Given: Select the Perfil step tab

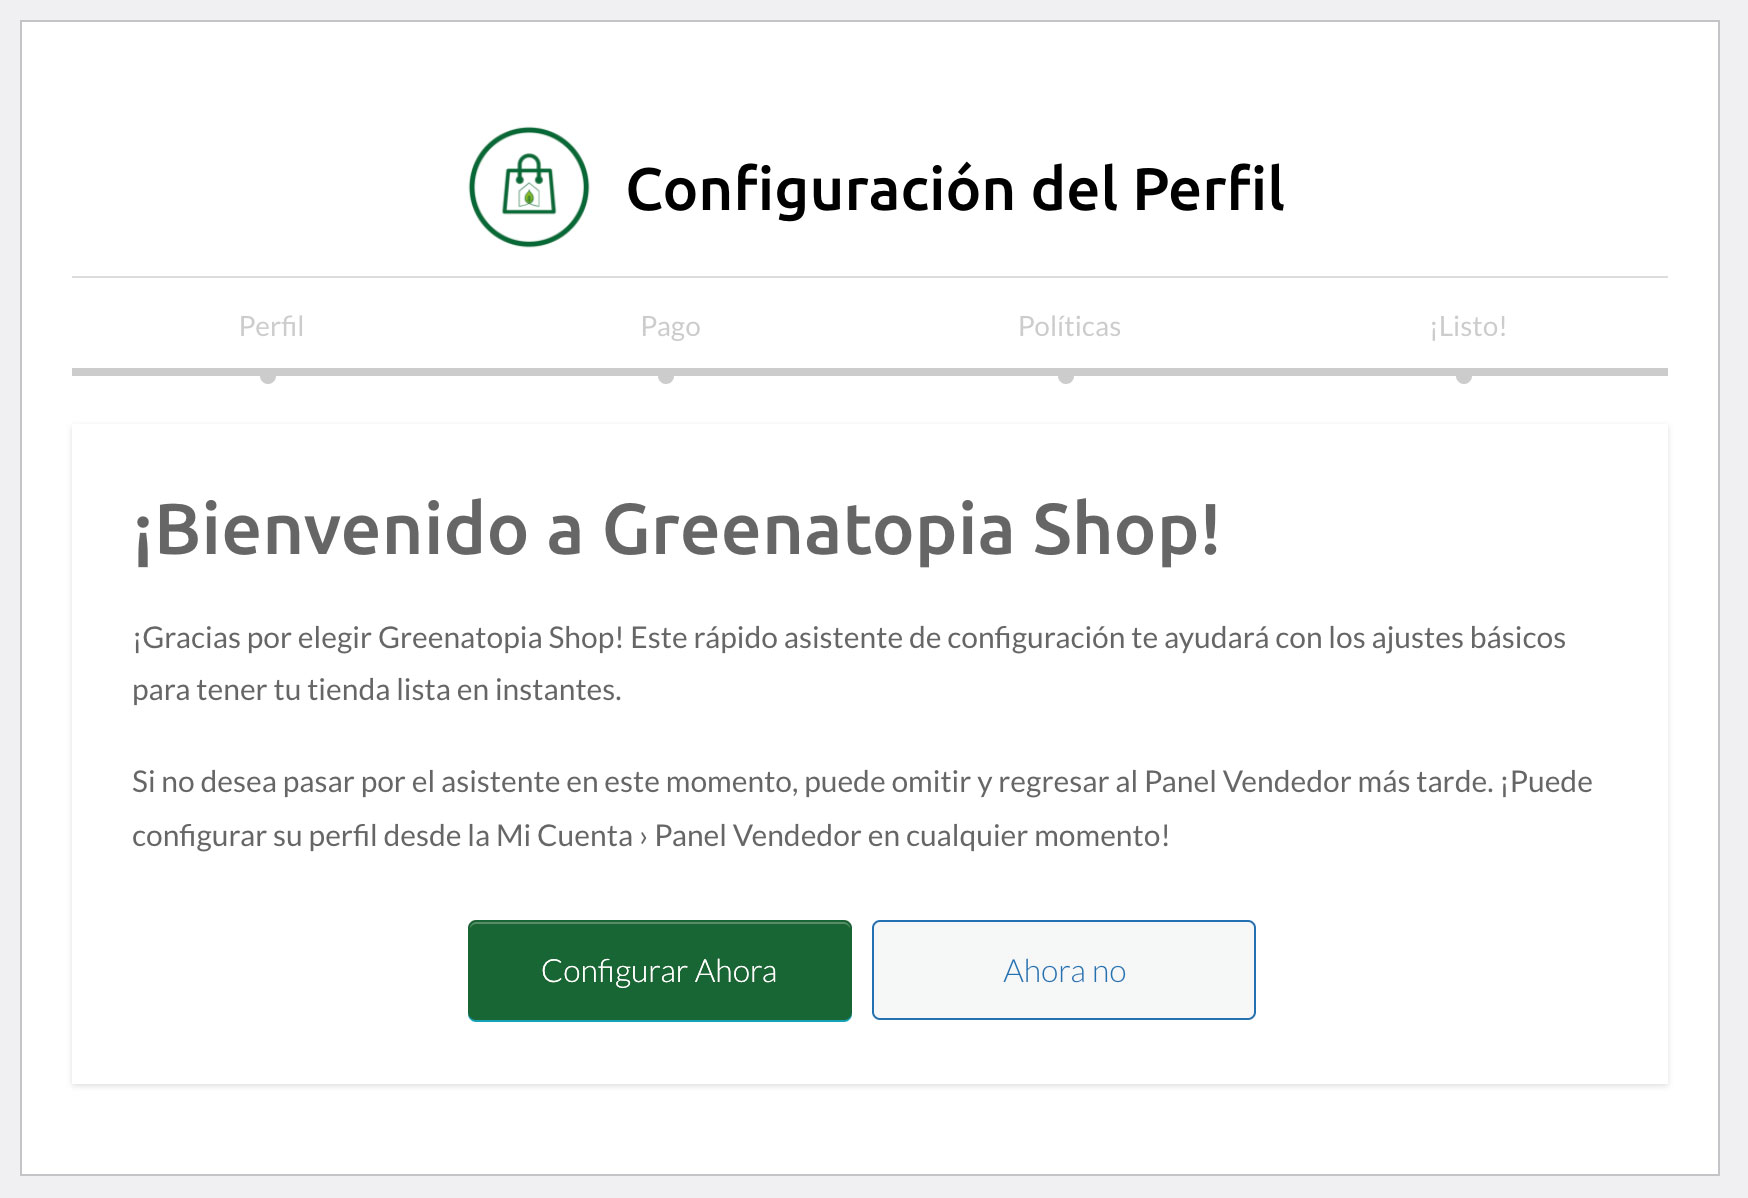Looking at the screenshot, I should (x=271, y=326).
